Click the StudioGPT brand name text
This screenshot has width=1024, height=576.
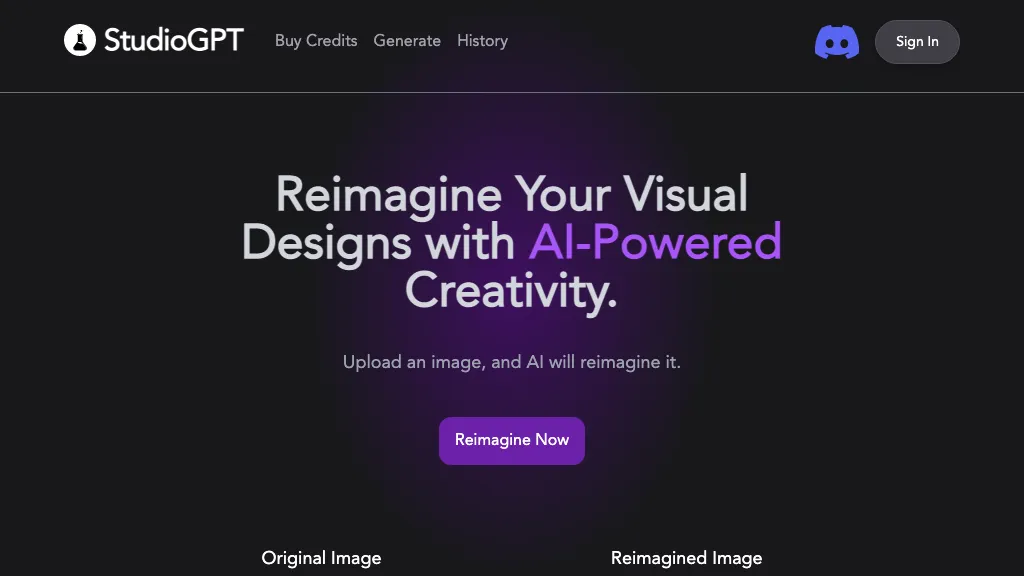point(173,41)
